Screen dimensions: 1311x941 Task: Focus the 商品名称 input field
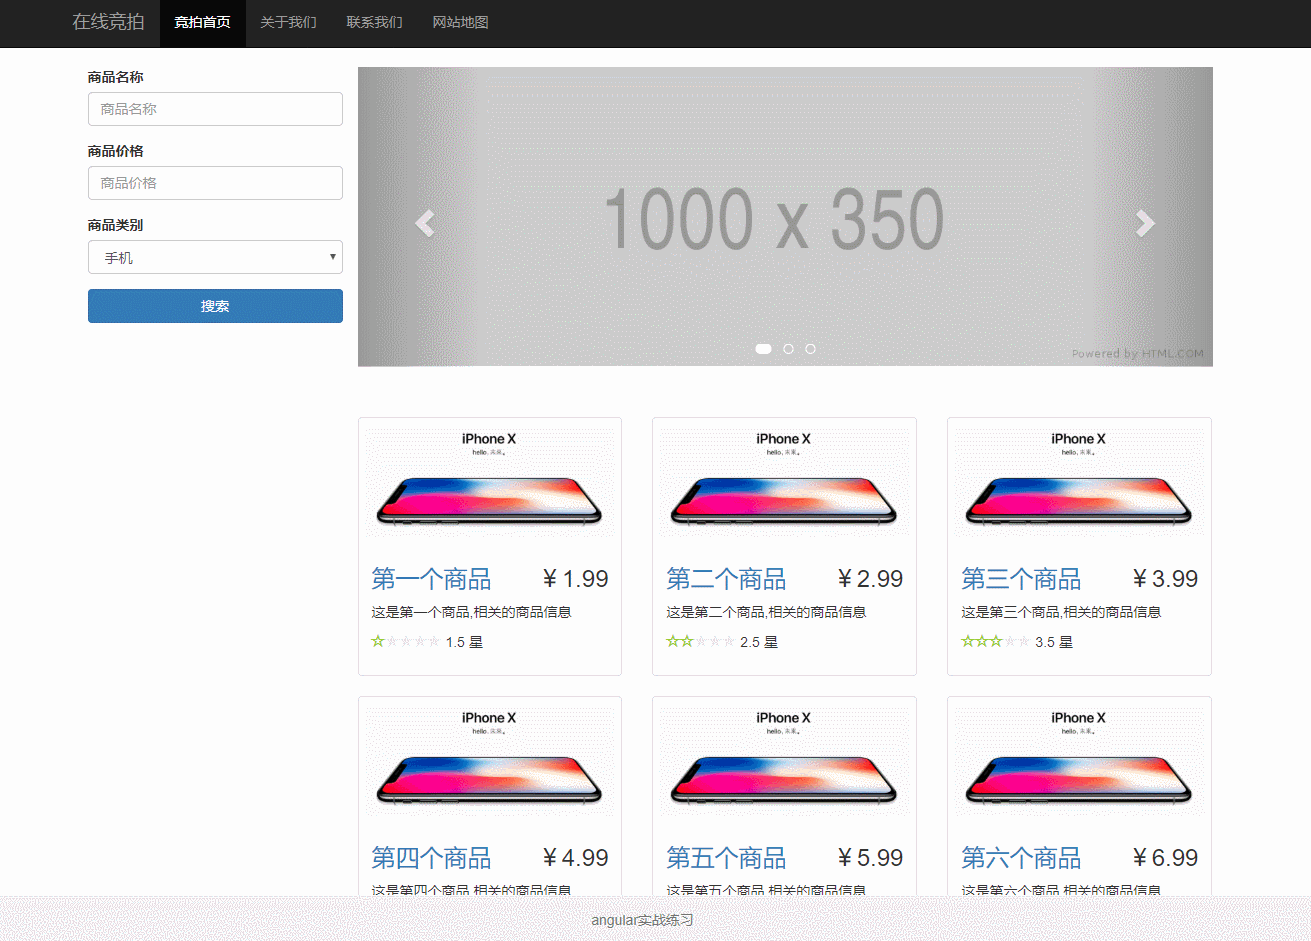215,109
